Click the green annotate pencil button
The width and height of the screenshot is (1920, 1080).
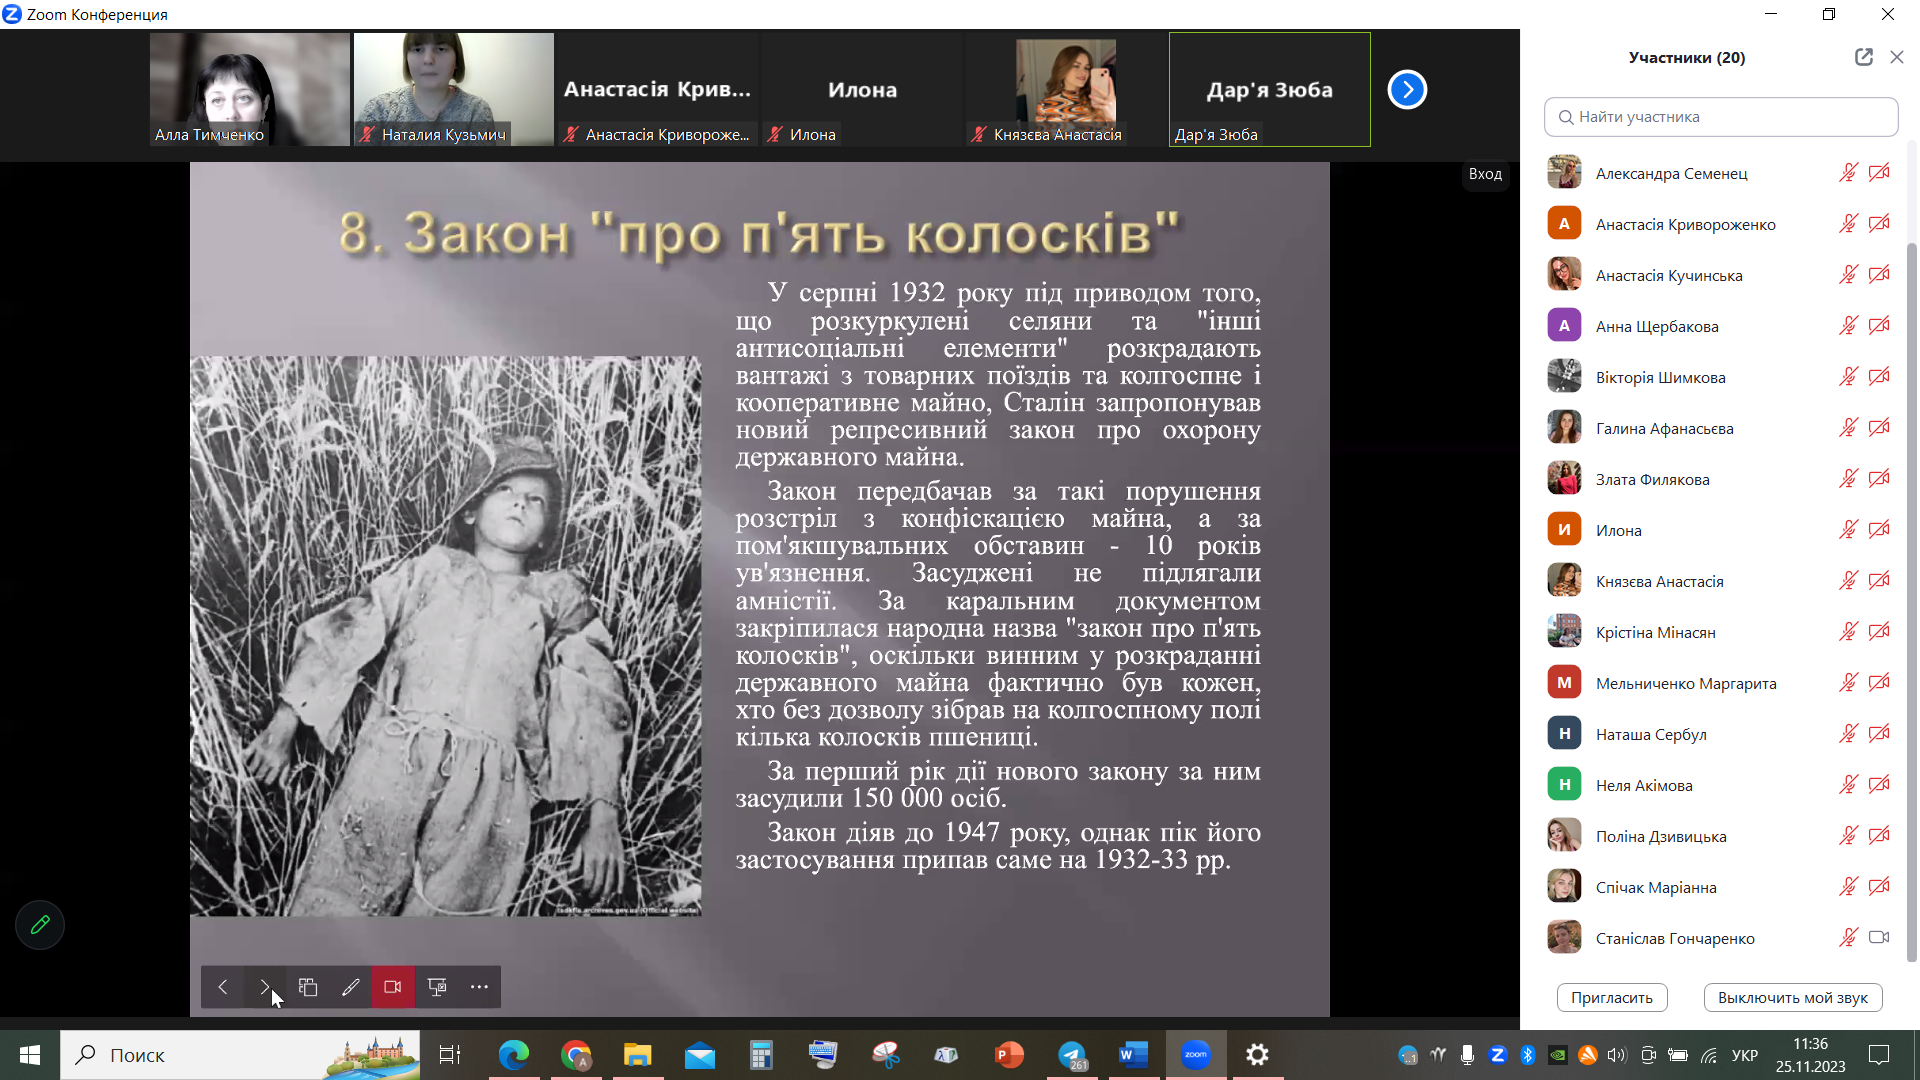(40, 925)
